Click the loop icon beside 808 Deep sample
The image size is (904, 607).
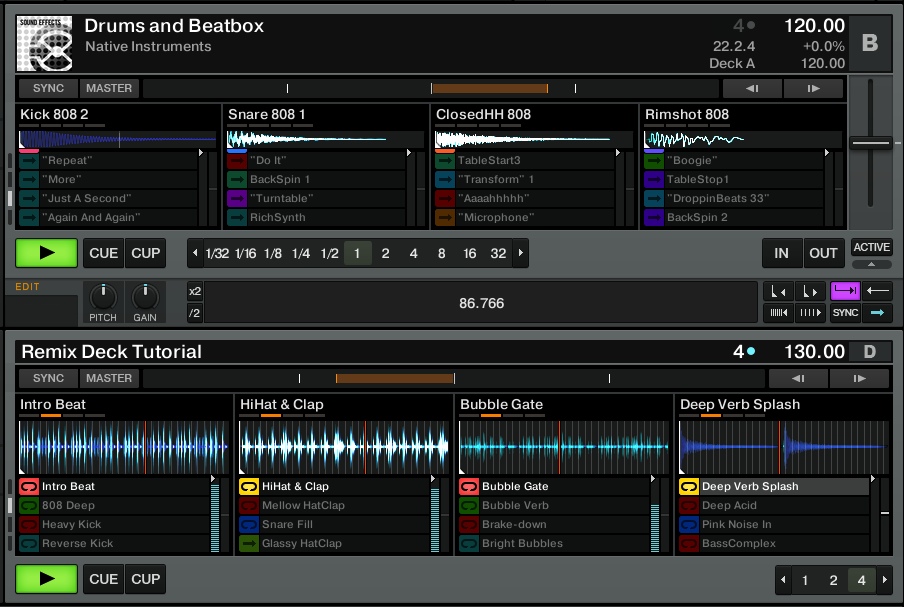click(29, 506)
